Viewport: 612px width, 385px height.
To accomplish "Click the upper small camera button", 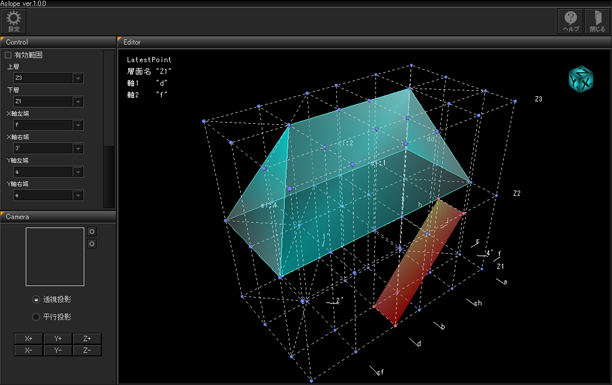I will click(92, 232).
